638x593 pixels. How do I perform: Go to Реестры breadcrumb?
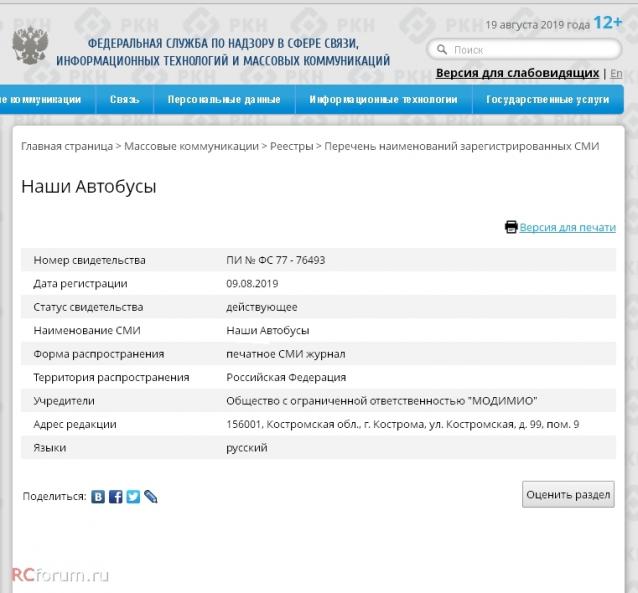(292, 146)
